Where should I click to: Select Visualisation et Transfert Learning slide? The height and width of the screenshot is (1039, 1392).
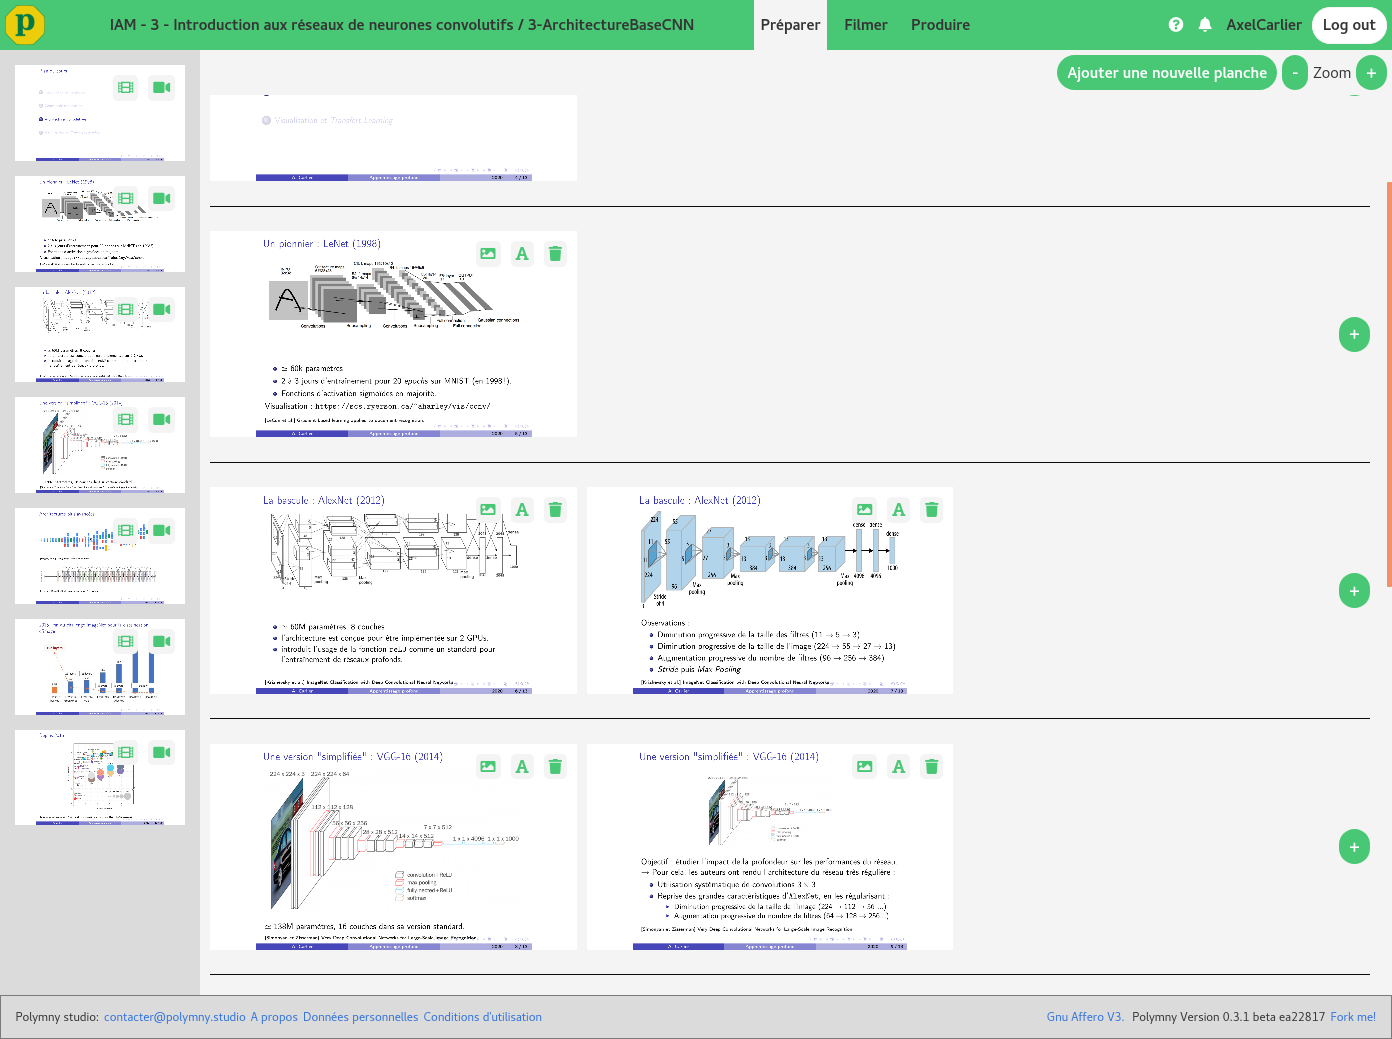click(x=393, y=138)
